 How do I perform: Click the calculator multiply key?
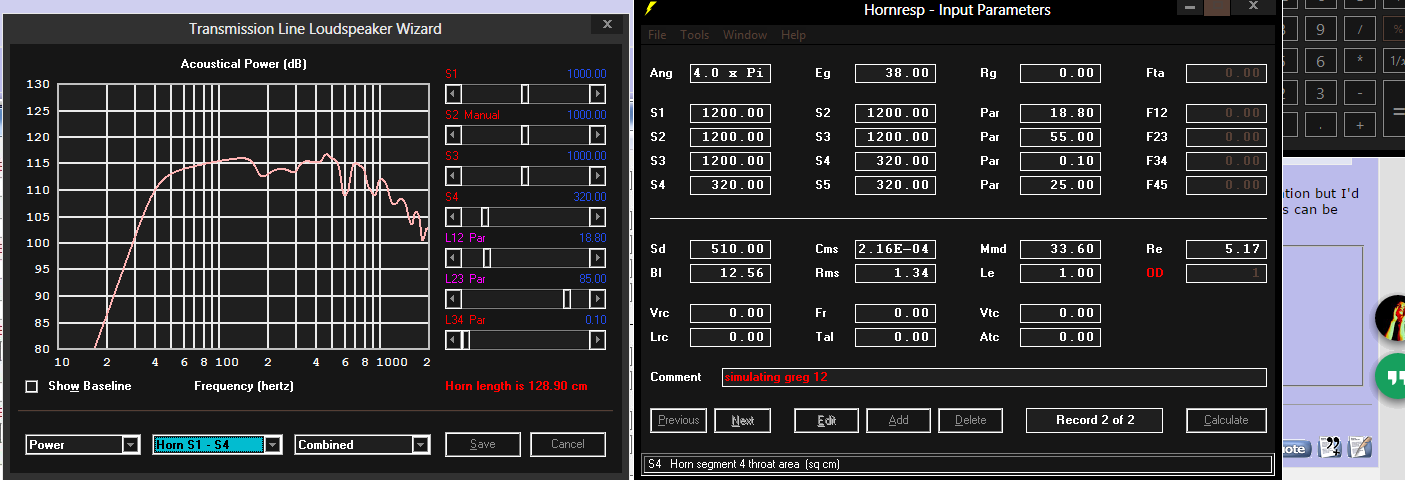pos(1359,62)
